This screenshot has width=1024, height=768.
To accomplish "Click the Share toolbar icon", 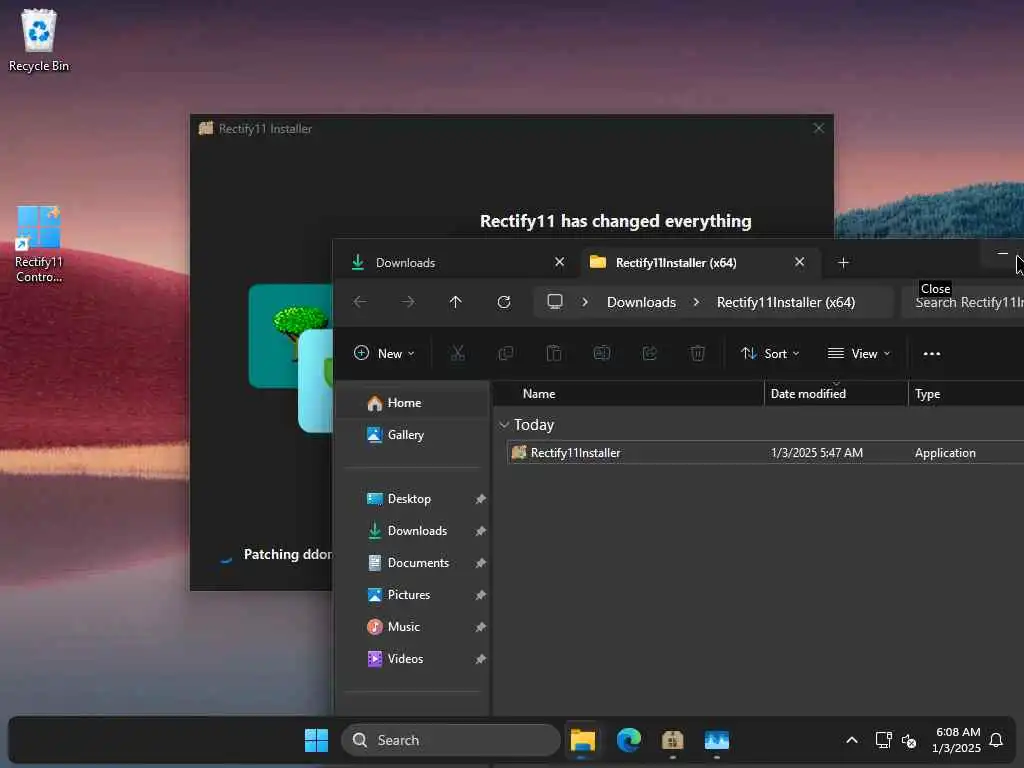I will (650, 353).
